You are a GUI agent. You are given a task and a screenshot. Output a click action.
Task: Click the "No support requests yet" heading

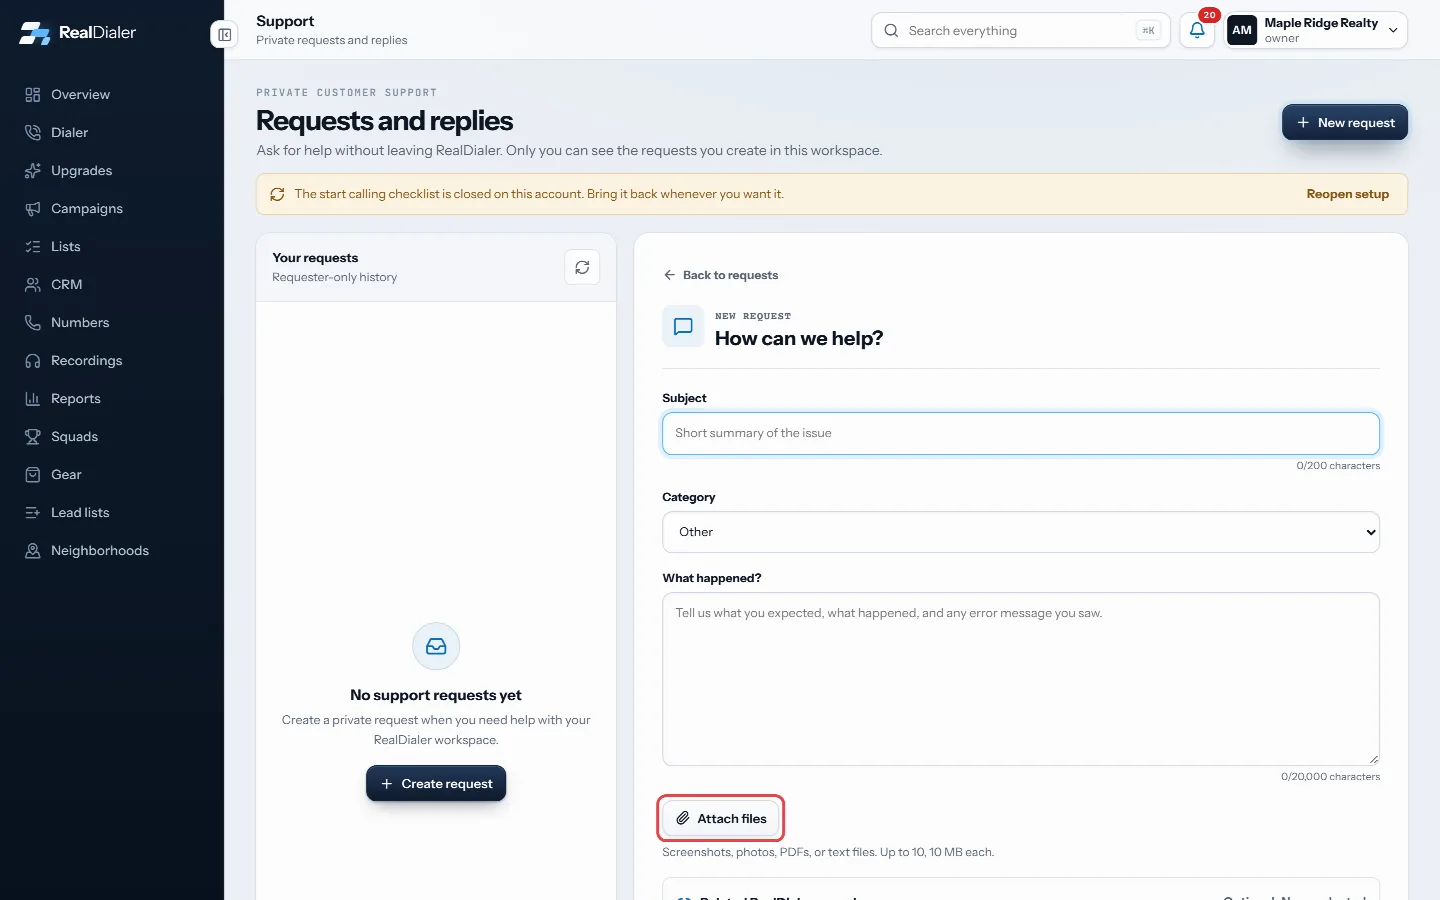coord(436,695)
